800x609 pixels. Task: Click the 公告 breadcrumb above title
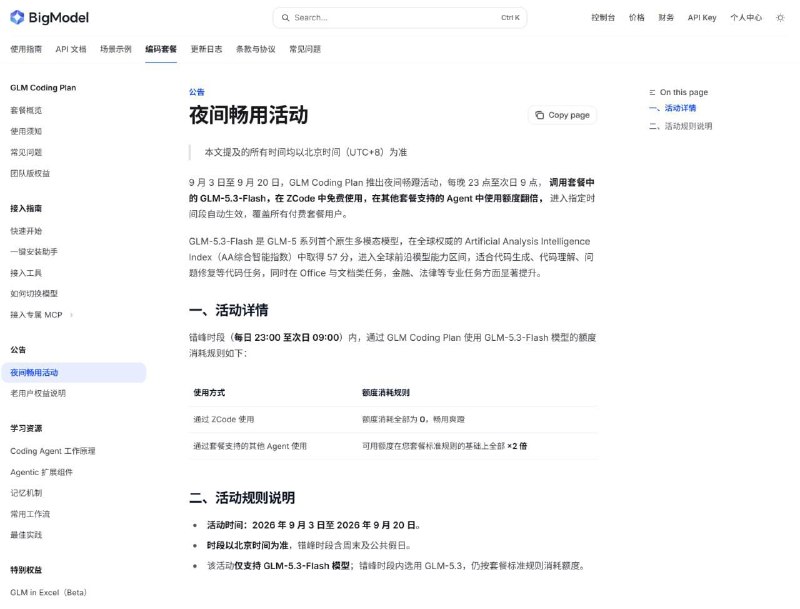tap(196, 92)
